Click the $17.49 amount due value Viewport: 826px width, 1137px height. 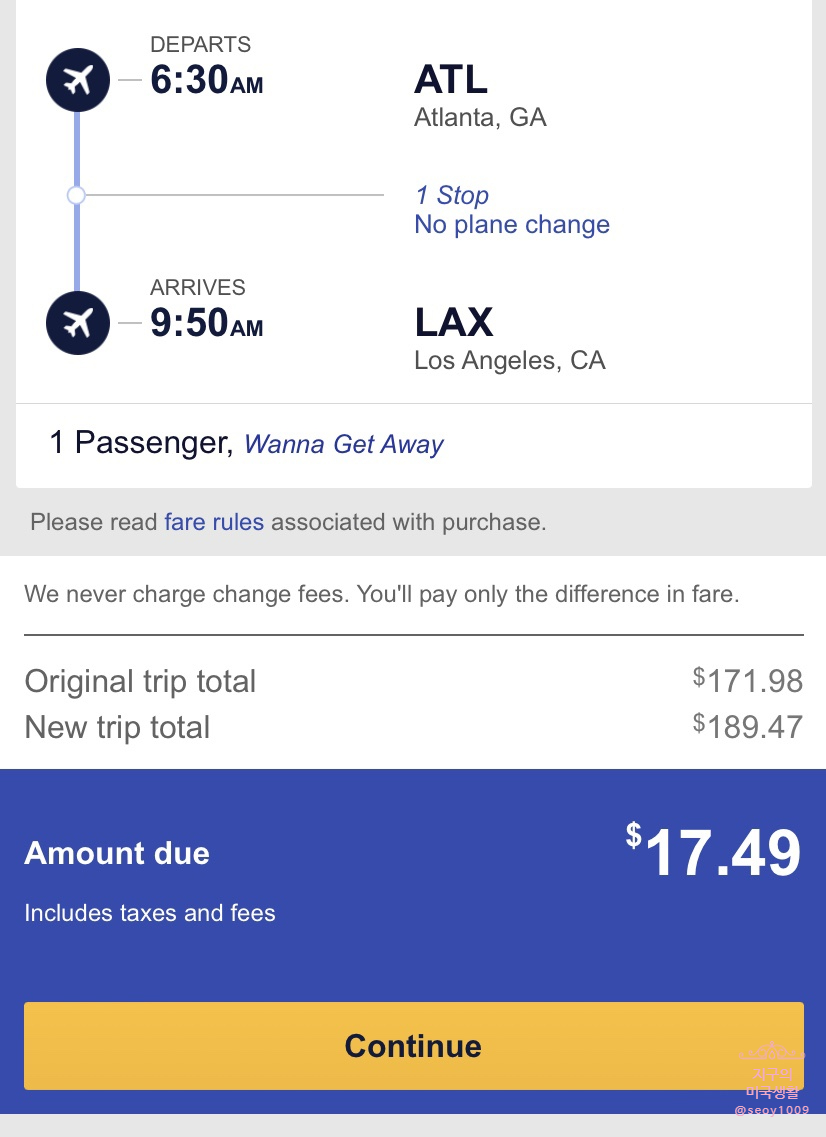[714, 852]
